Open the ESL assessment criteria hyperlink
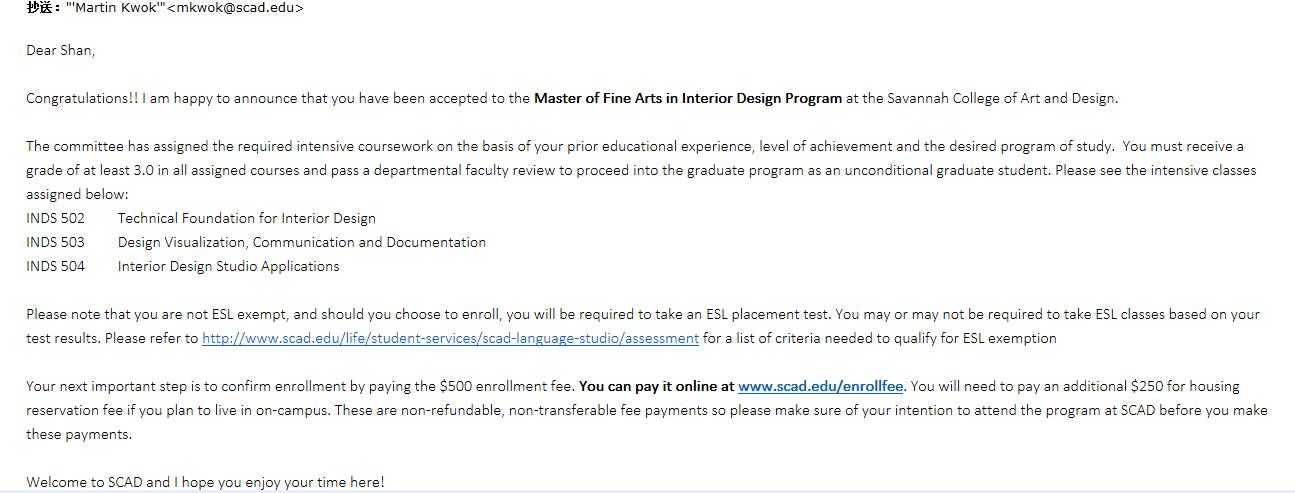1295x493 pixels. point(450,338)
